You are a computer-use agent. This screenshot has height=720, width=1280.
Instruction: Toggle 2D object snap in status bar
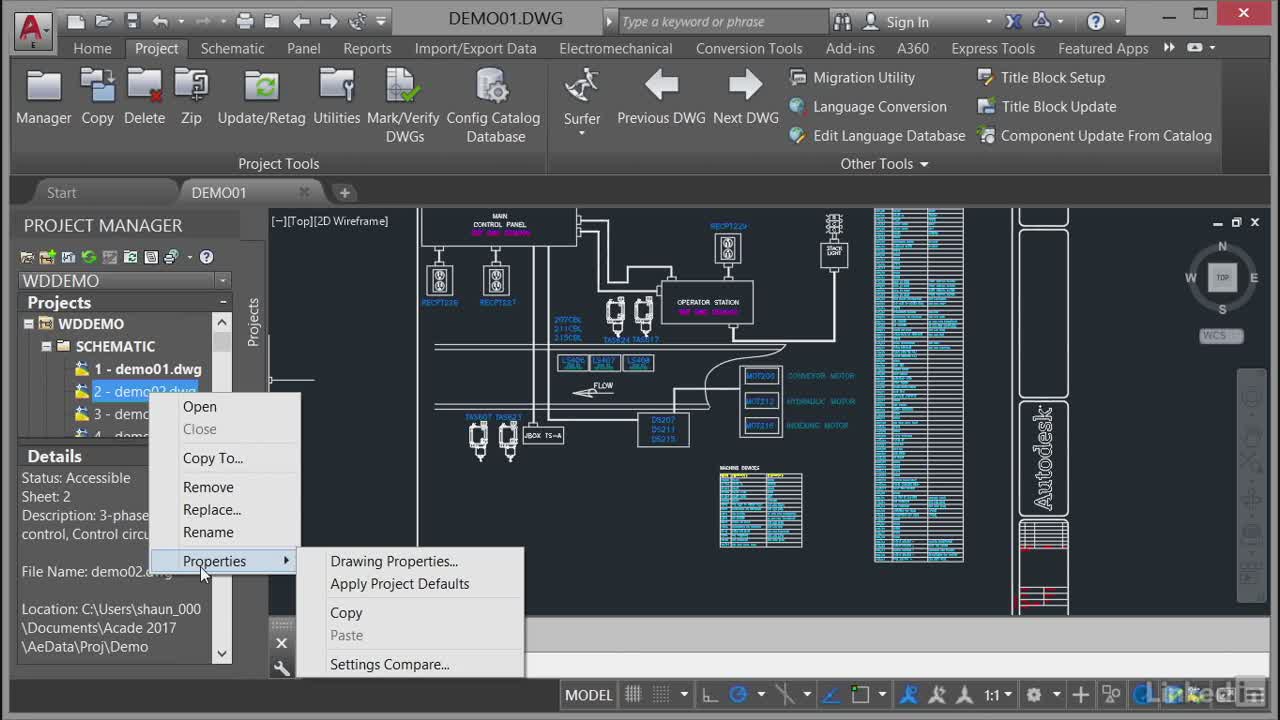pyautogui.click(x=860, y=694)
